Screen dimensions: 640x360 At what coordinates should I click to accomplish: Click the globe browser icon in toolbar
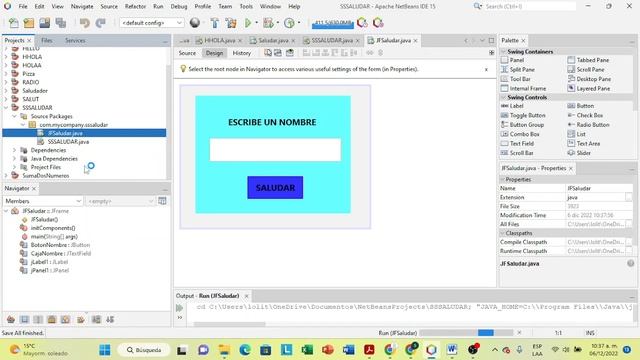coord(195,23)
